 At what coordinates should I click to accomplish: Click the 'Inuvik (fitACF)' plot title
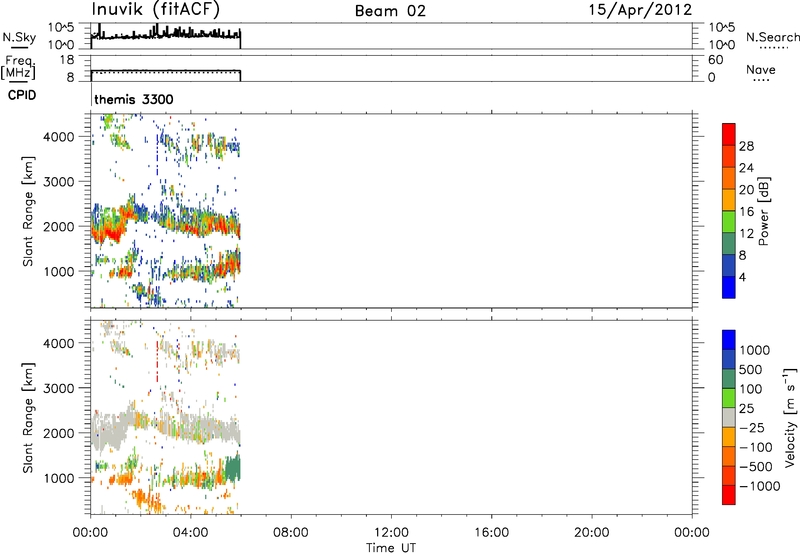156,9
